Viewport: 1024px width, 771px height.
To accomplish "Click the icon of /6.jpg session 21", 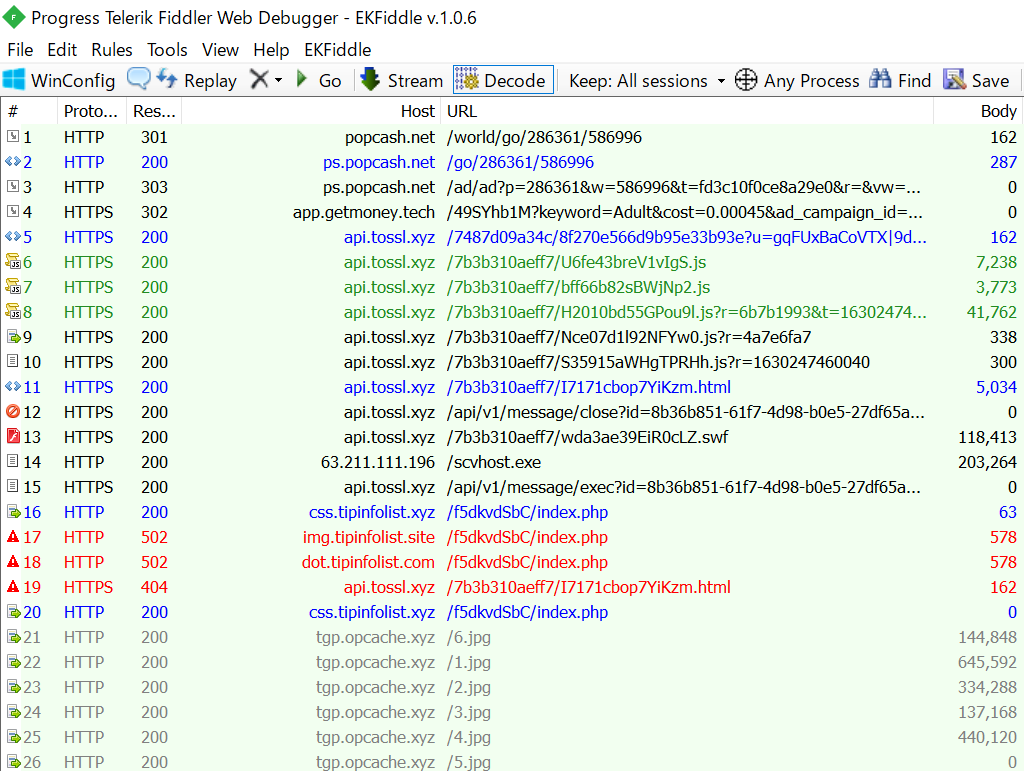I will pos(14,637).
